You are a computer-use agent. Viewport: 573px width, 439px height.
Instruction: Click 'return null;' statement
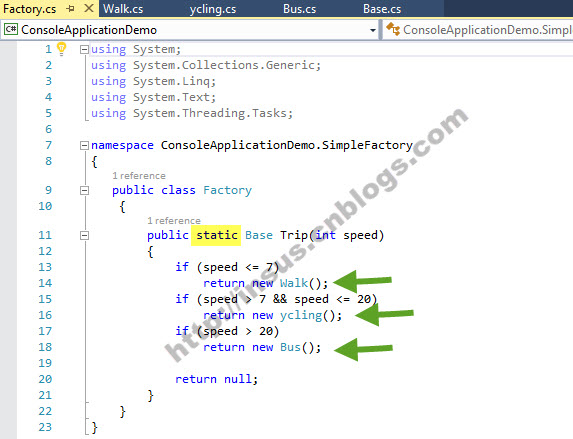tap(216, 379)
